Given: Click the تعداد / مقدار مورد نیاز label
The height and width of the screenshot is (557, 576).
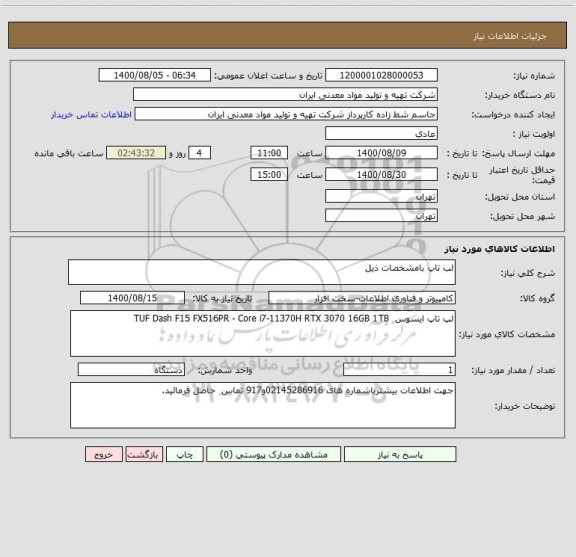Looking at the screenshot, I should point(513,370).
